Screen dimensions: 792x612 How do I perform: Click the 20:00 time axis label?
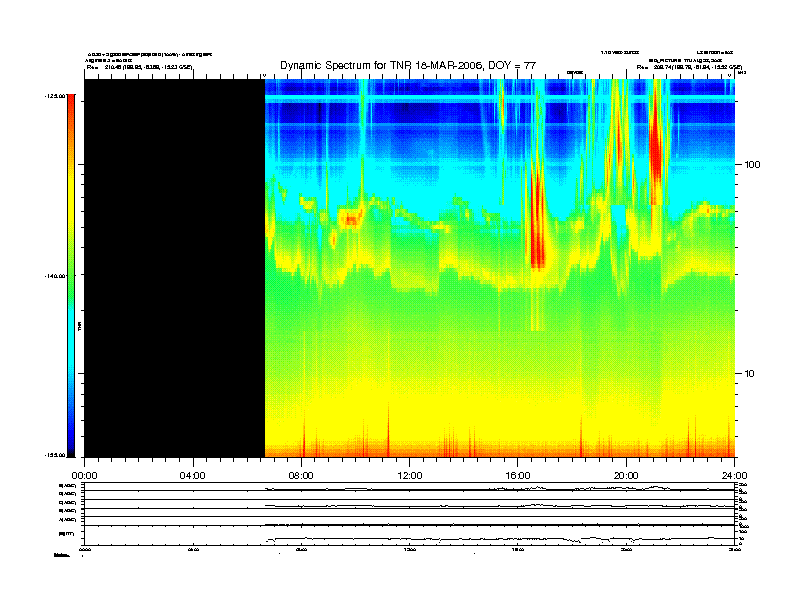[x=626, y=476]
